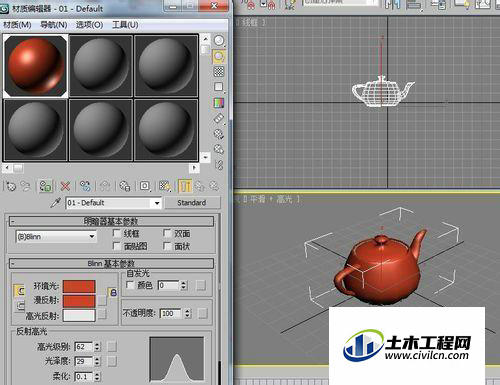Click the 自发光 map button
This screenshot has width=500, height=385.
coord(201,285)
